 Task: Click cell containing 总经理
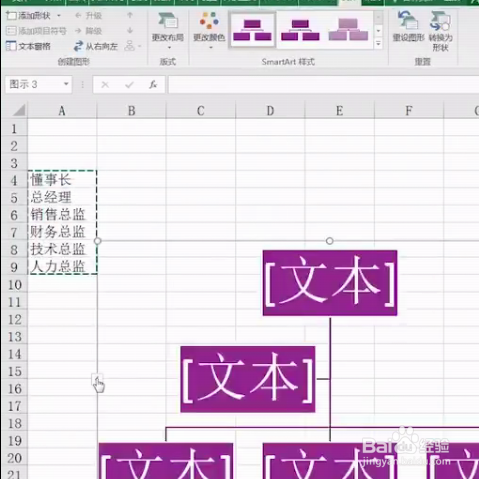click(x=62, y=197)
